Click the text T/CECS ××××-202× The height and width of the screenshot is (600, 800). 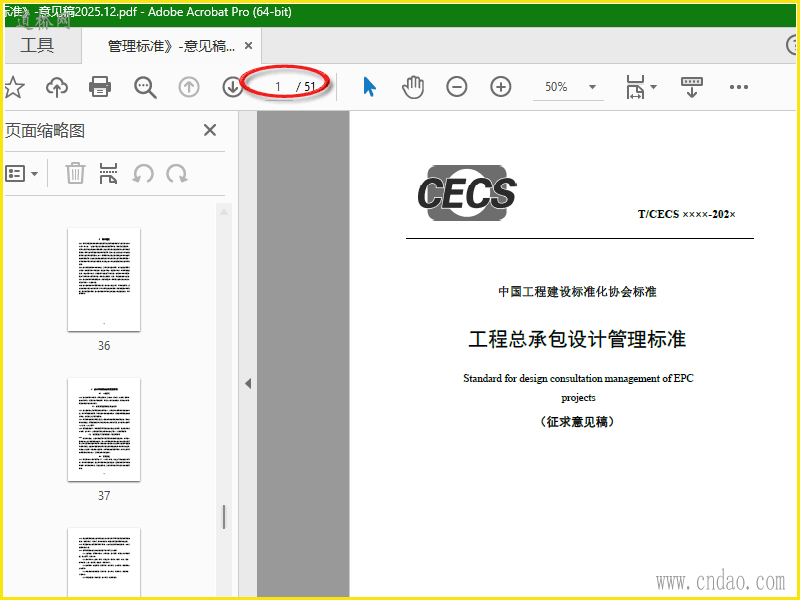pyautogui.click(x=687, y=214)
